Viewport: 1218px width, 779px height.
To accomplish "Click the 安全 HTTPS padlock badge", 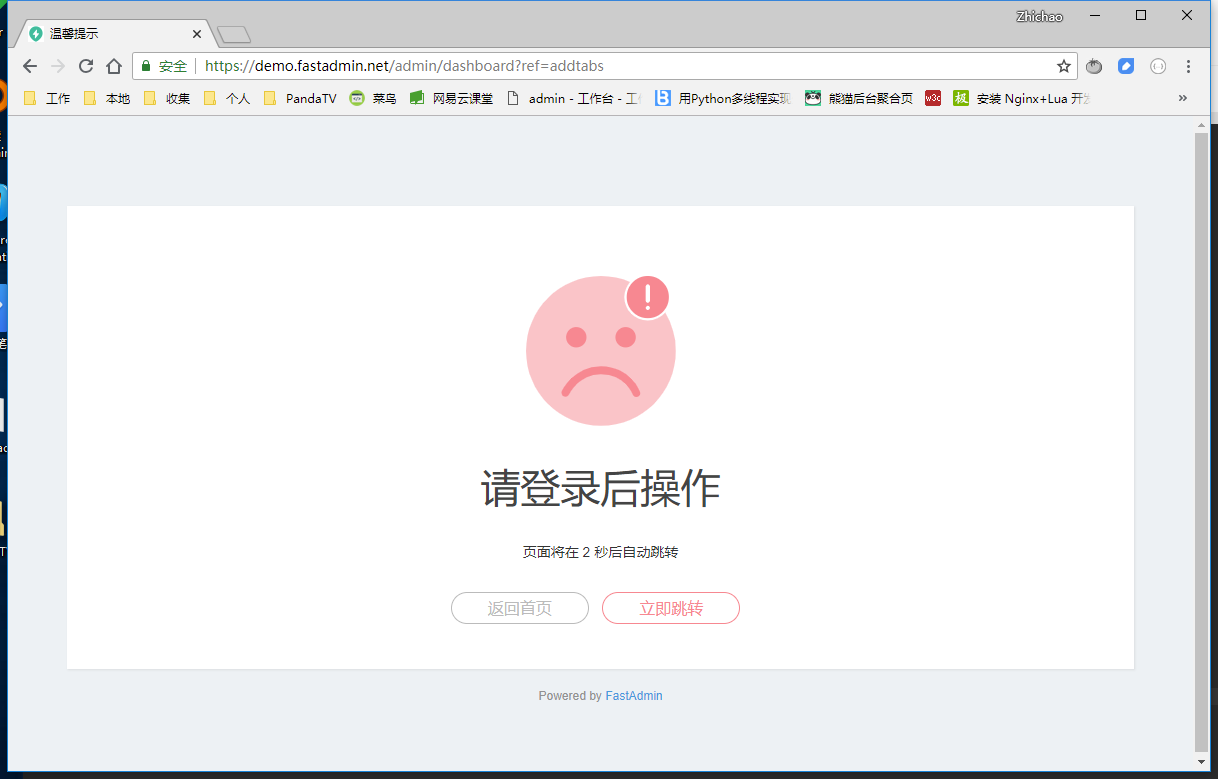I will [x=165, y=66].
